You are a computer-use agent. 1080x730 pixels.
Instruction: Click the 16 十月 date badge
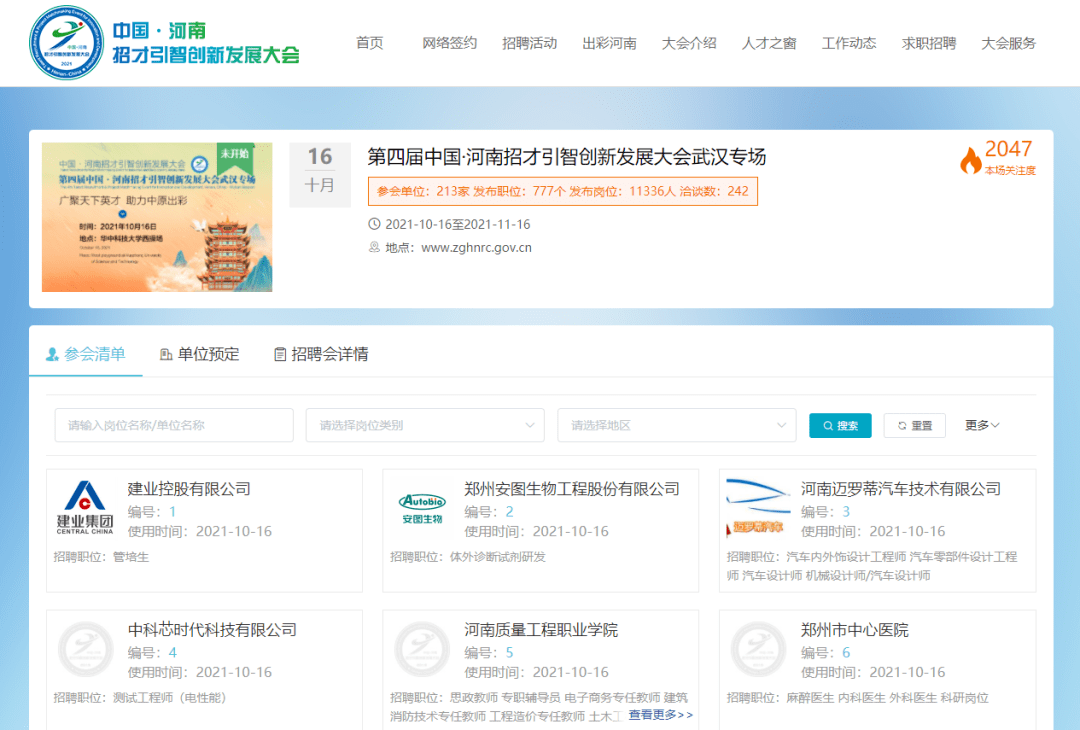[x=320, y=174]
